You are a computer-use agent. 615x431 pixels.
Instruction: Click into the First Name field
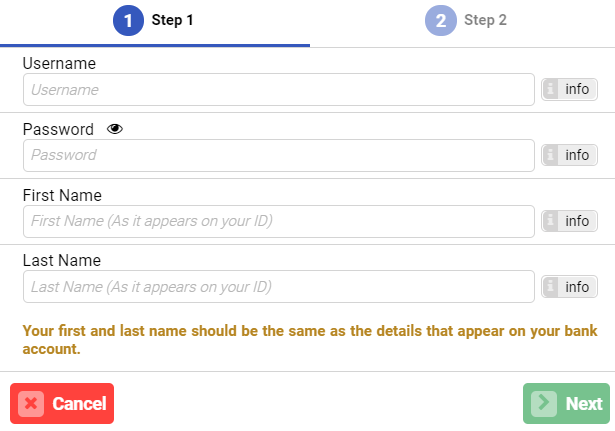pyautogui.click(x=279, y=221)
